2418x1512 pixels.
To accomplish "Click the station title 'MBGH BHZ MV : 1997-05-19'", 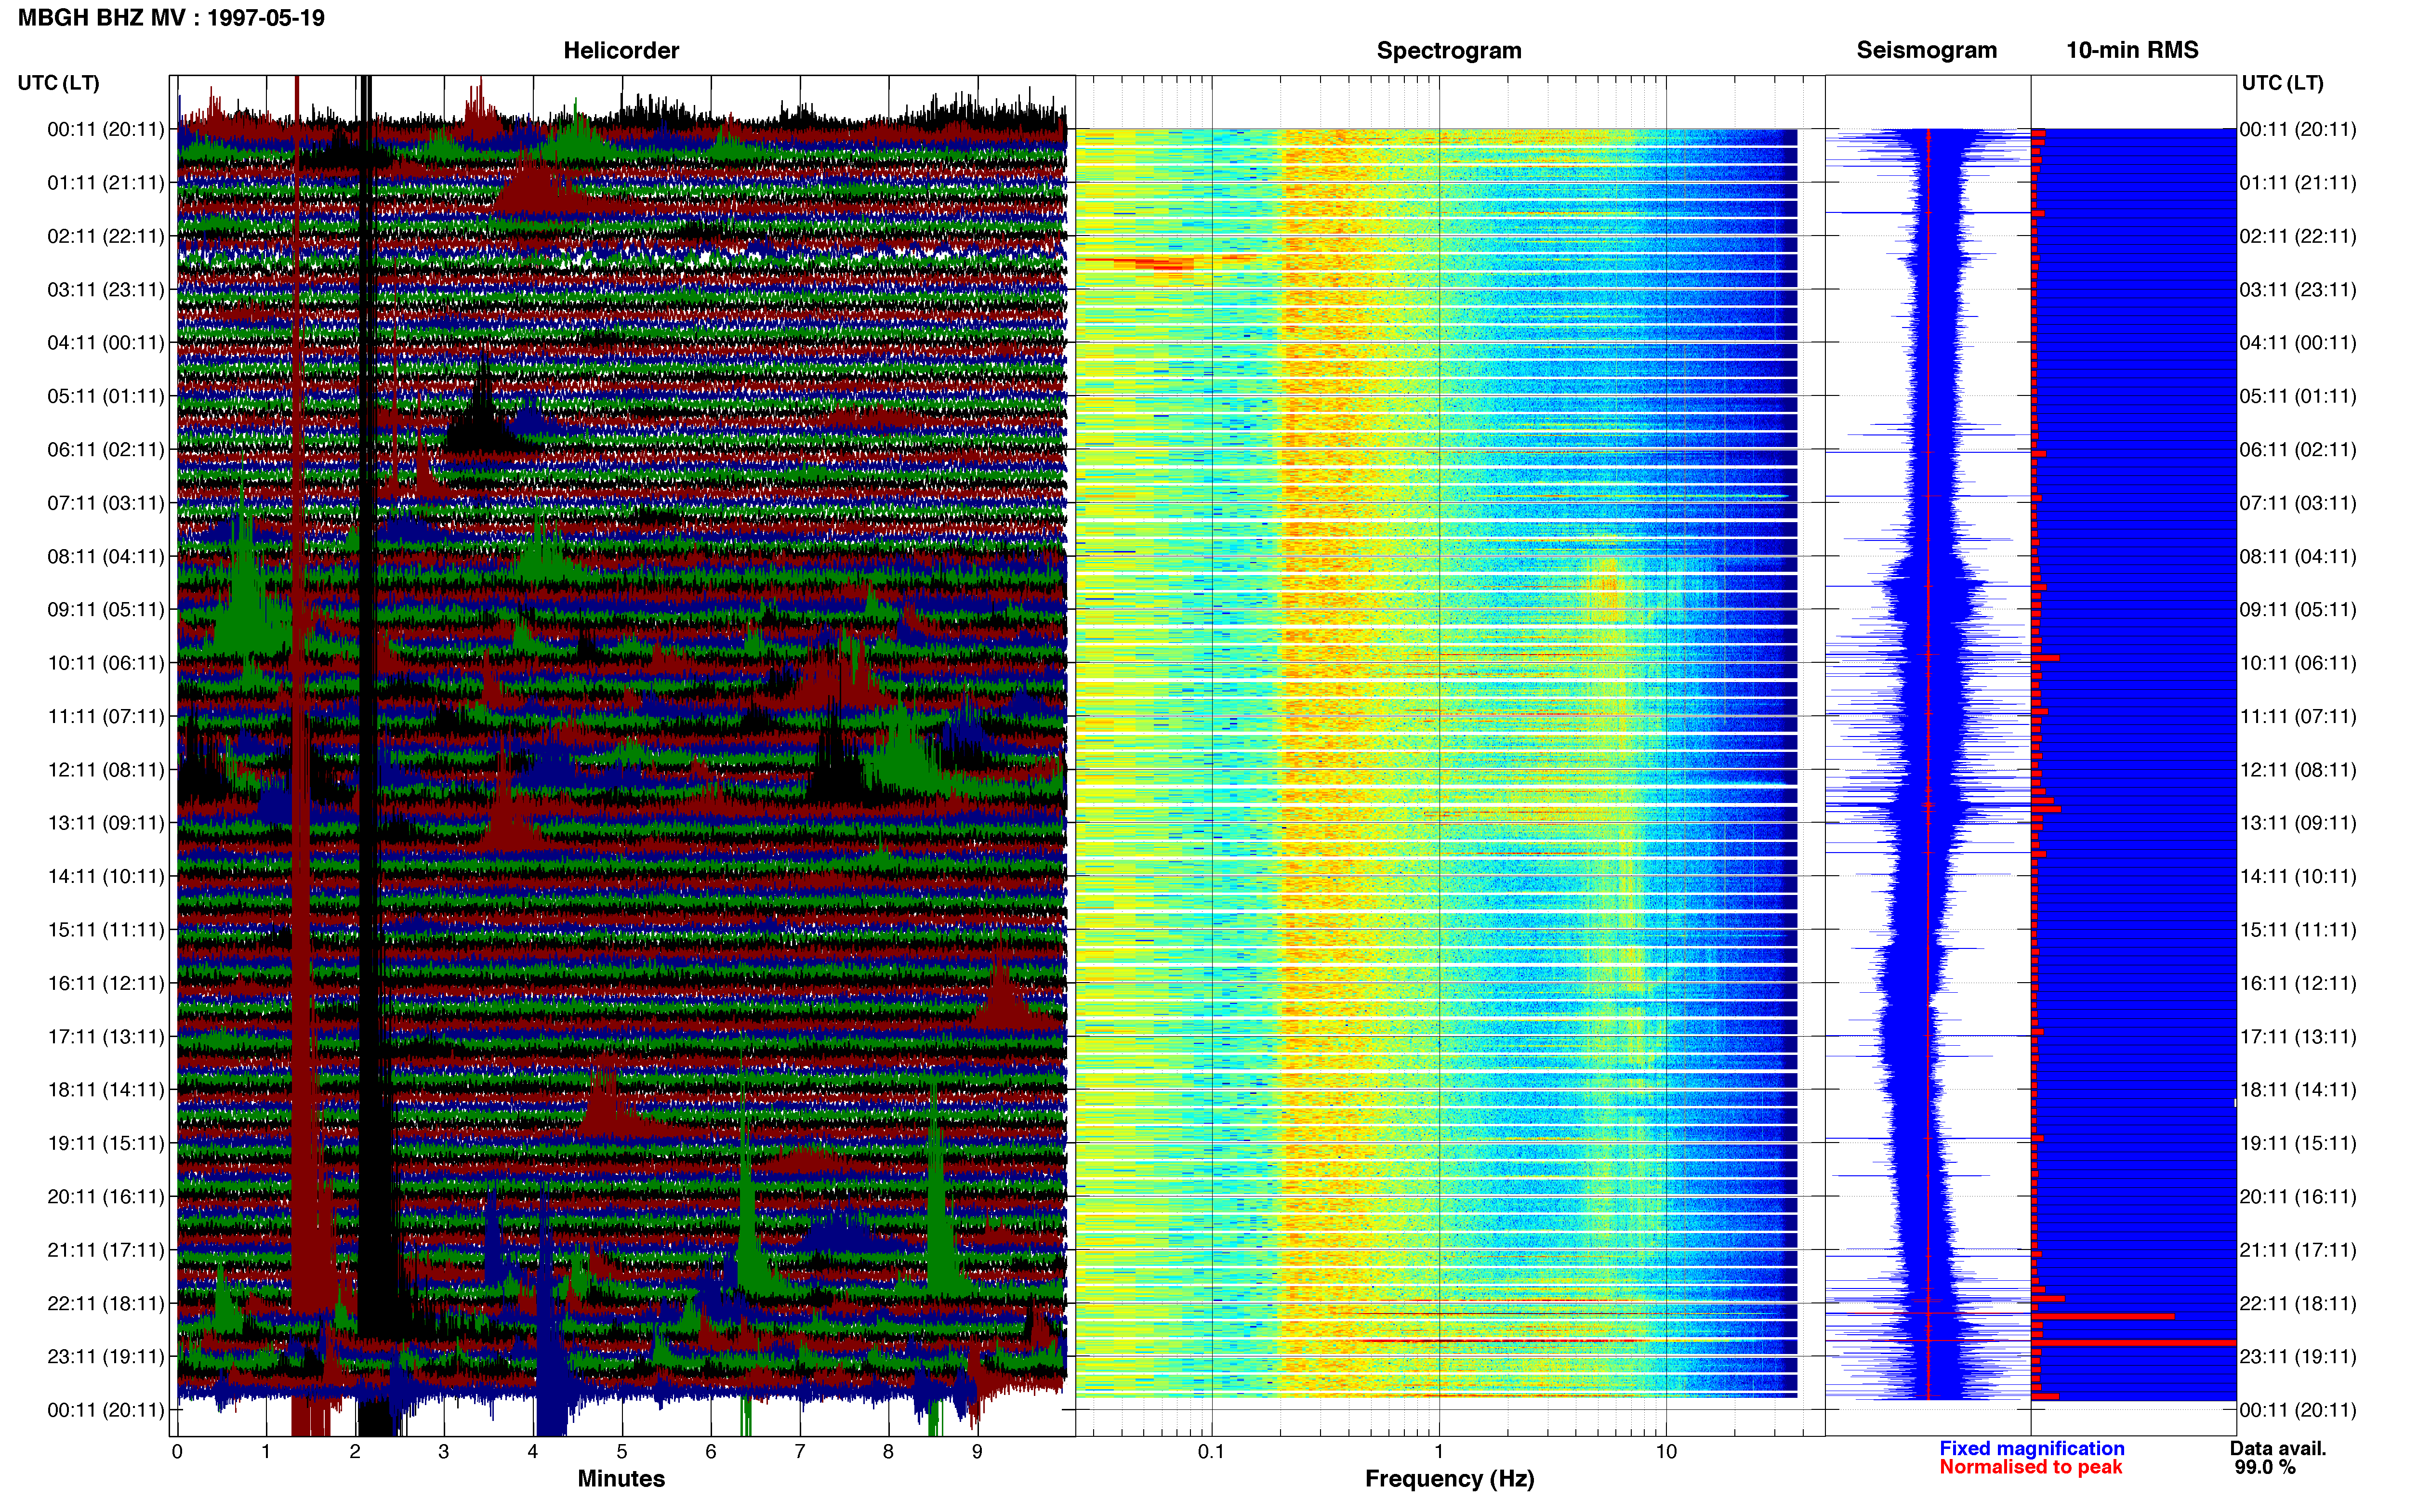I will tap(171, 18).
